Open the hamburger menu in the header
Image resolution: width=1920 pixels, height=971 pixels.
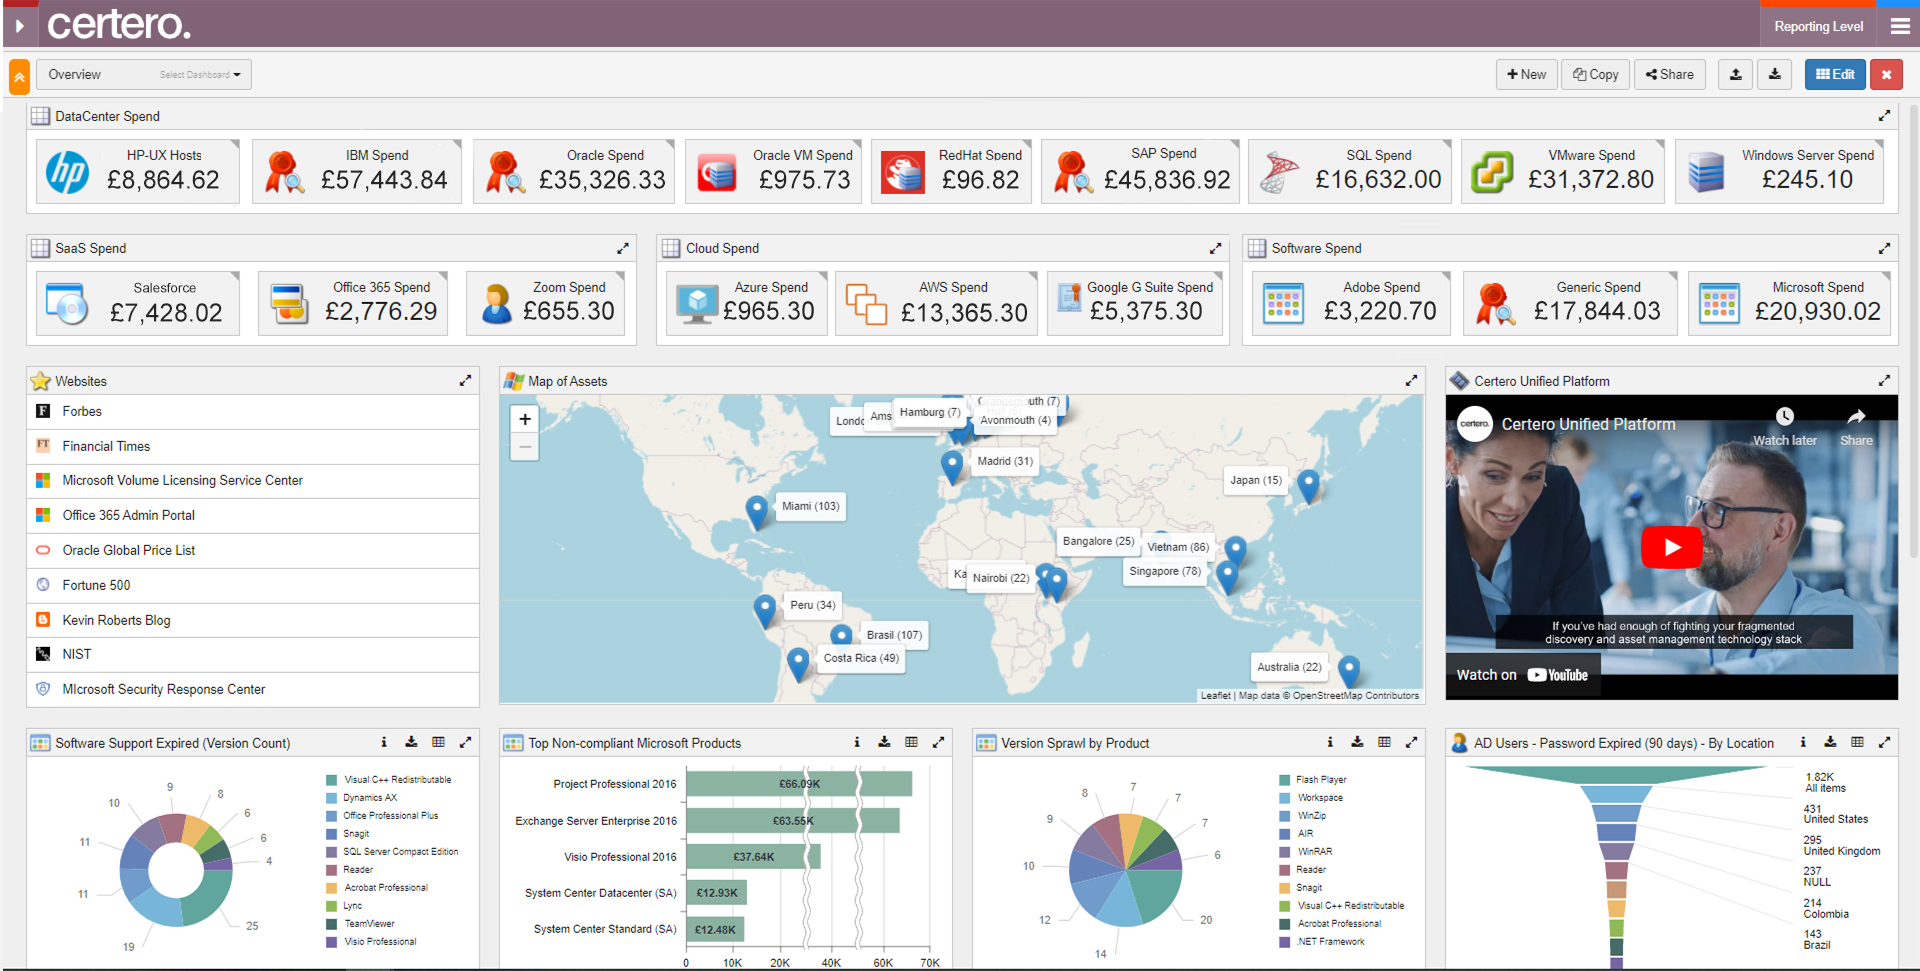pos(1900,26)
